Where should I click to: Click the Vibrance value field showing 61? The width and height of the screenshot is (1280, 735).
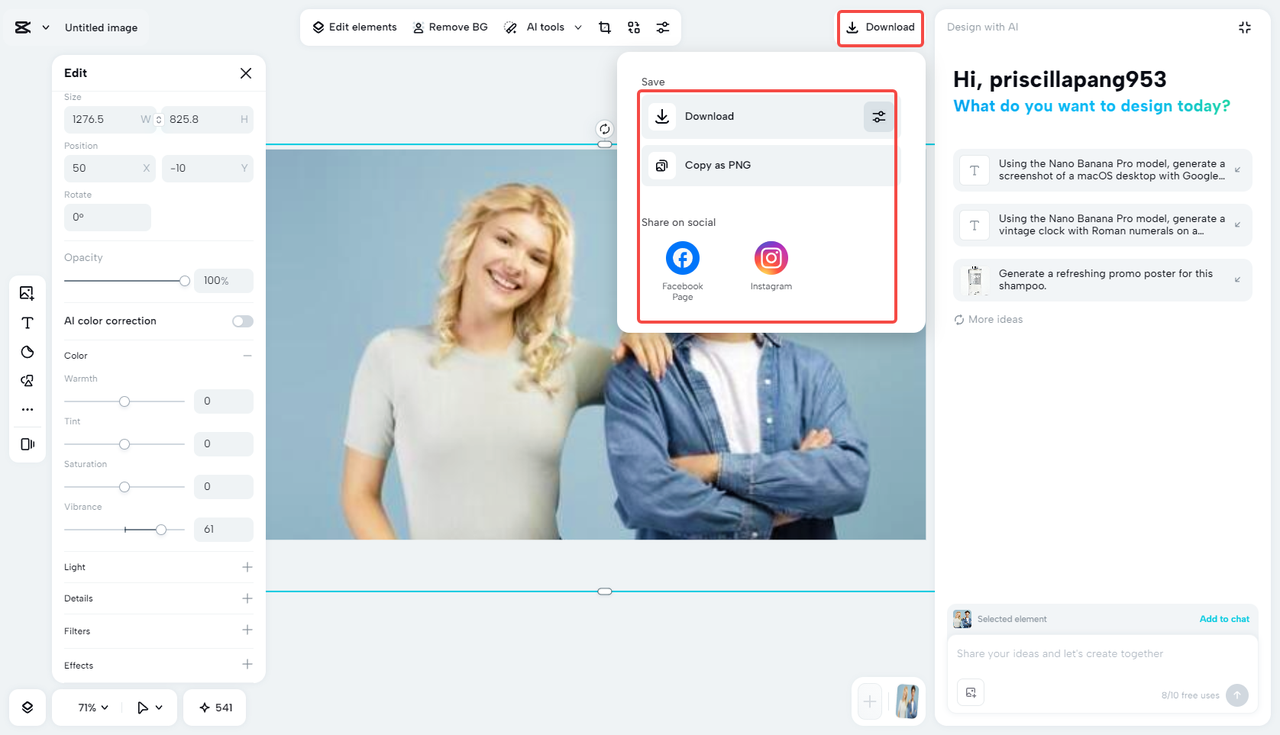pos(223,529)
